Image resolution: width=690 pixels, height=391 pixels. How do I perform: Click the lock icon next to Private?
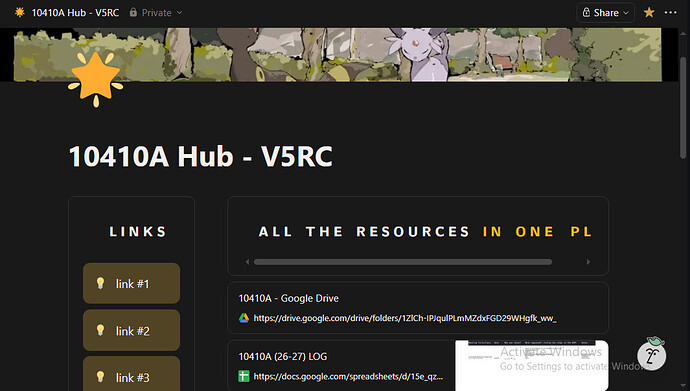pos(133,12)
